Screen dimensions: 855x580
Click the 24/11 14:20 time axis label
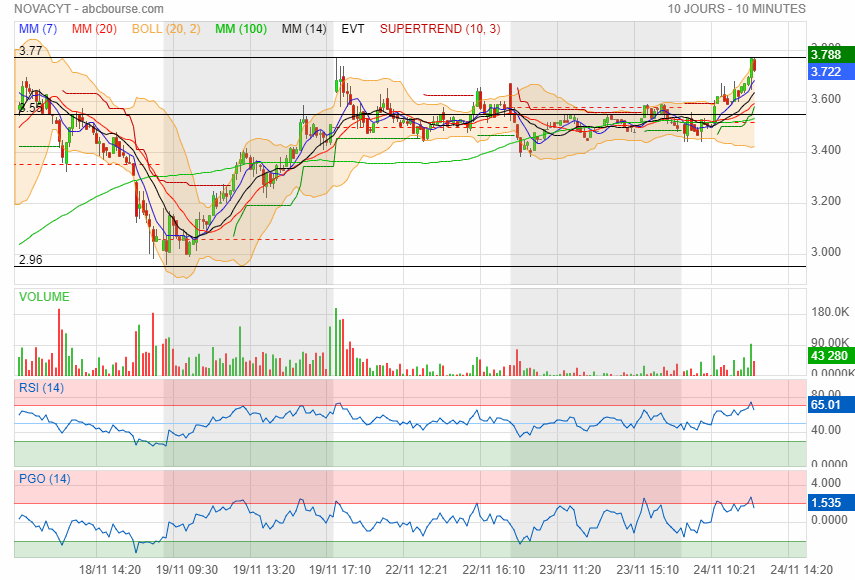coord(801,570)
